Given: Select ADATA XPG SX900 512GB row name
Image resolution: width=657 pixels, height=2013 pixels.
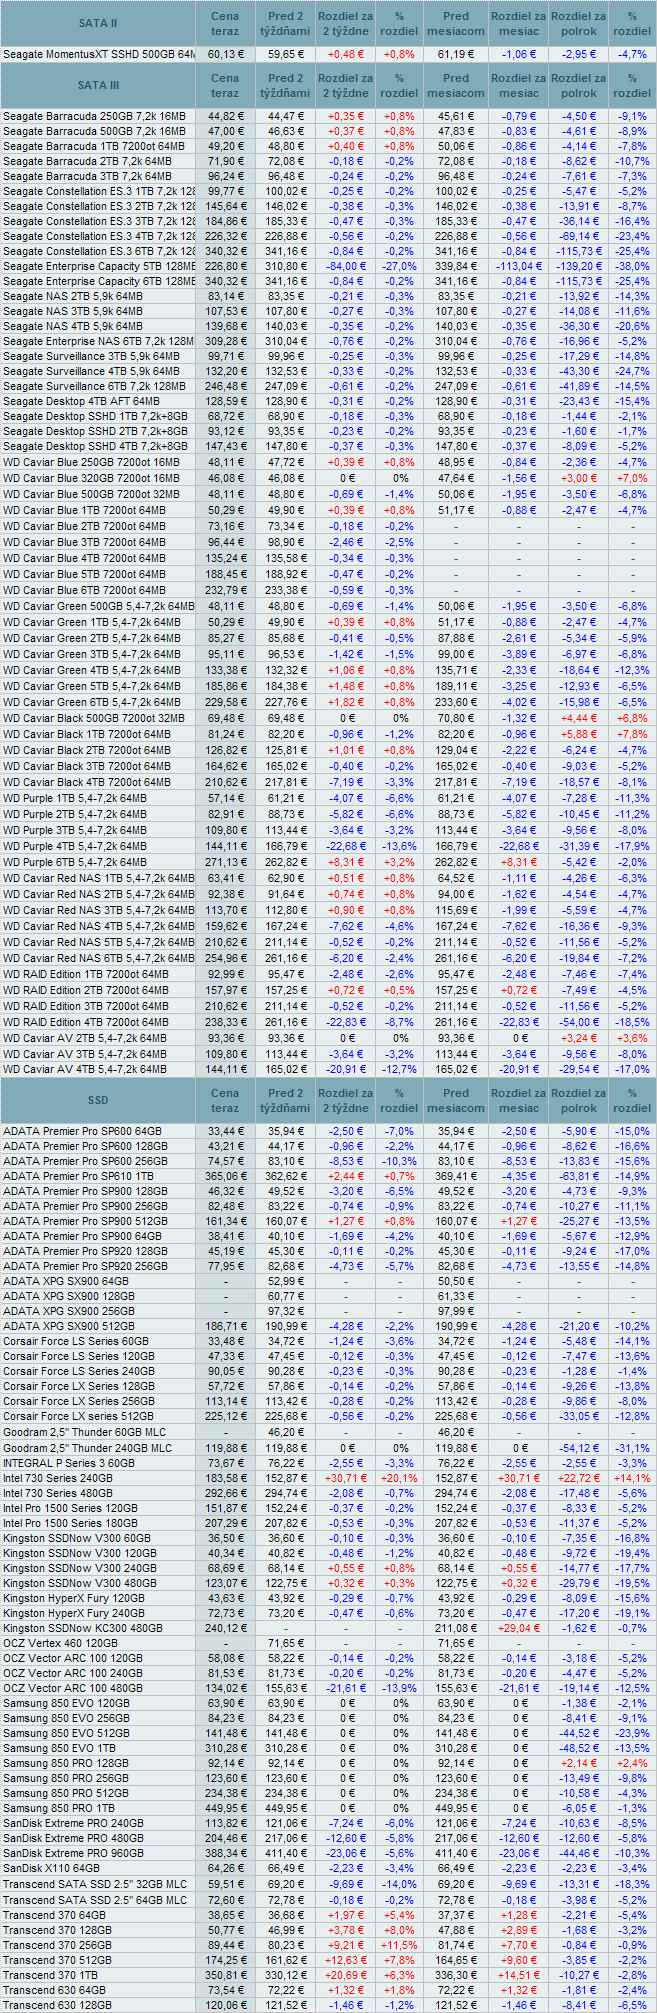Looking at the screenshot, I should coord(66,1326).
